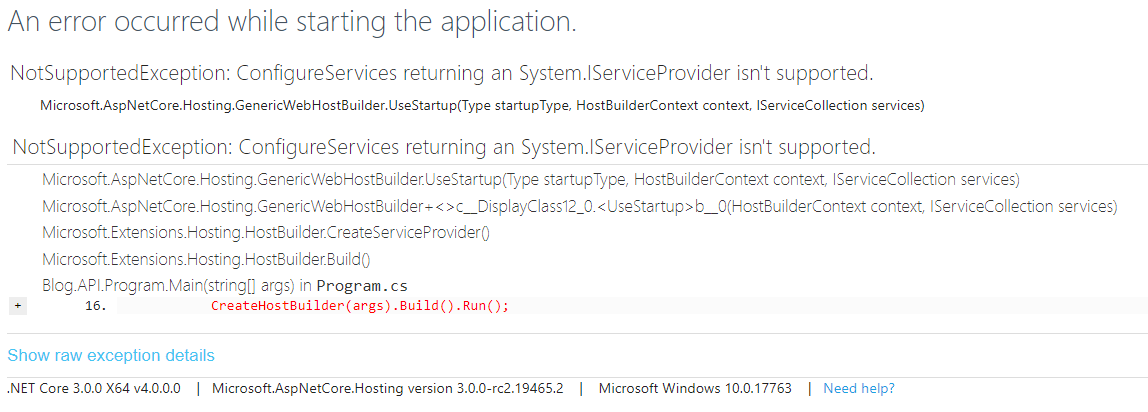Expand the code context for line 16

click(16, 305)
